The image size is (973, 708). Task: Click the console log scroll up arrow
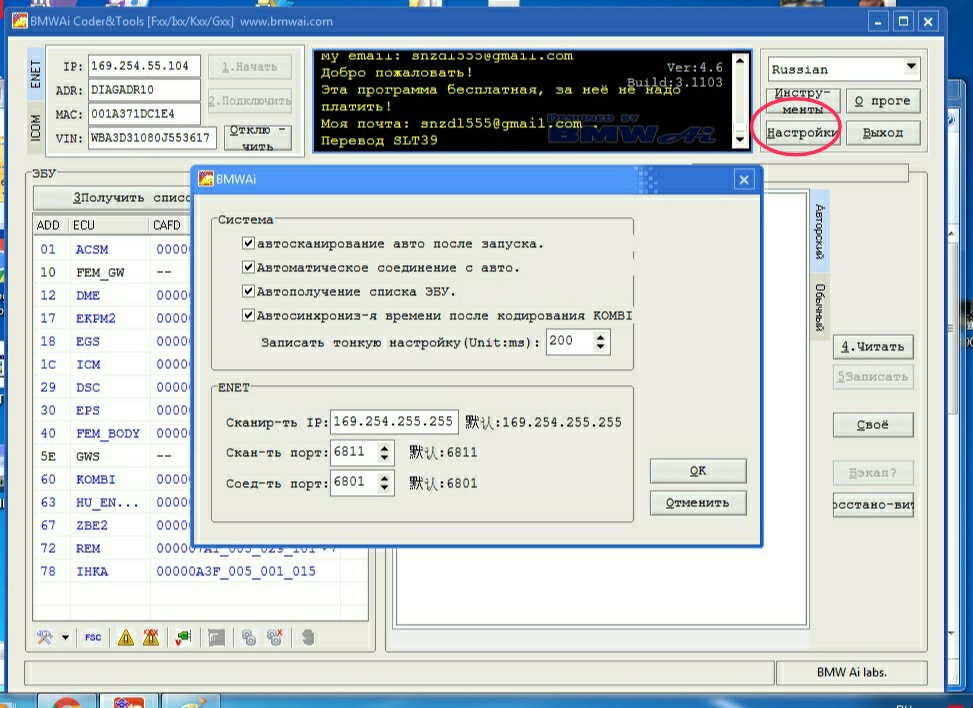(x=739, y=61)
